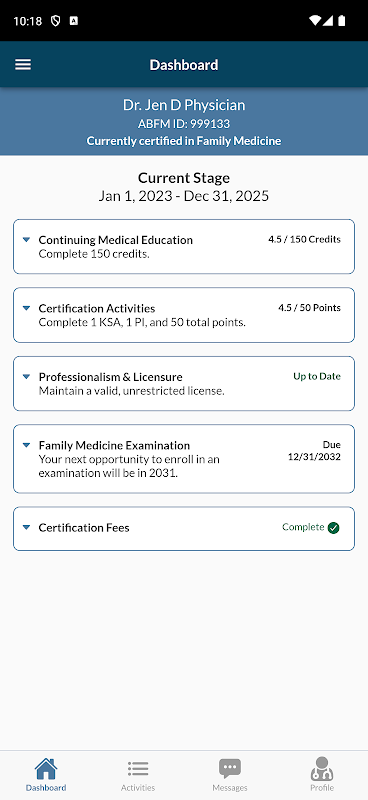Image resolution: width=368 pixels, height=800 pixels.
Task: Tap the battery icon in status bar
Action: point(341,21)
